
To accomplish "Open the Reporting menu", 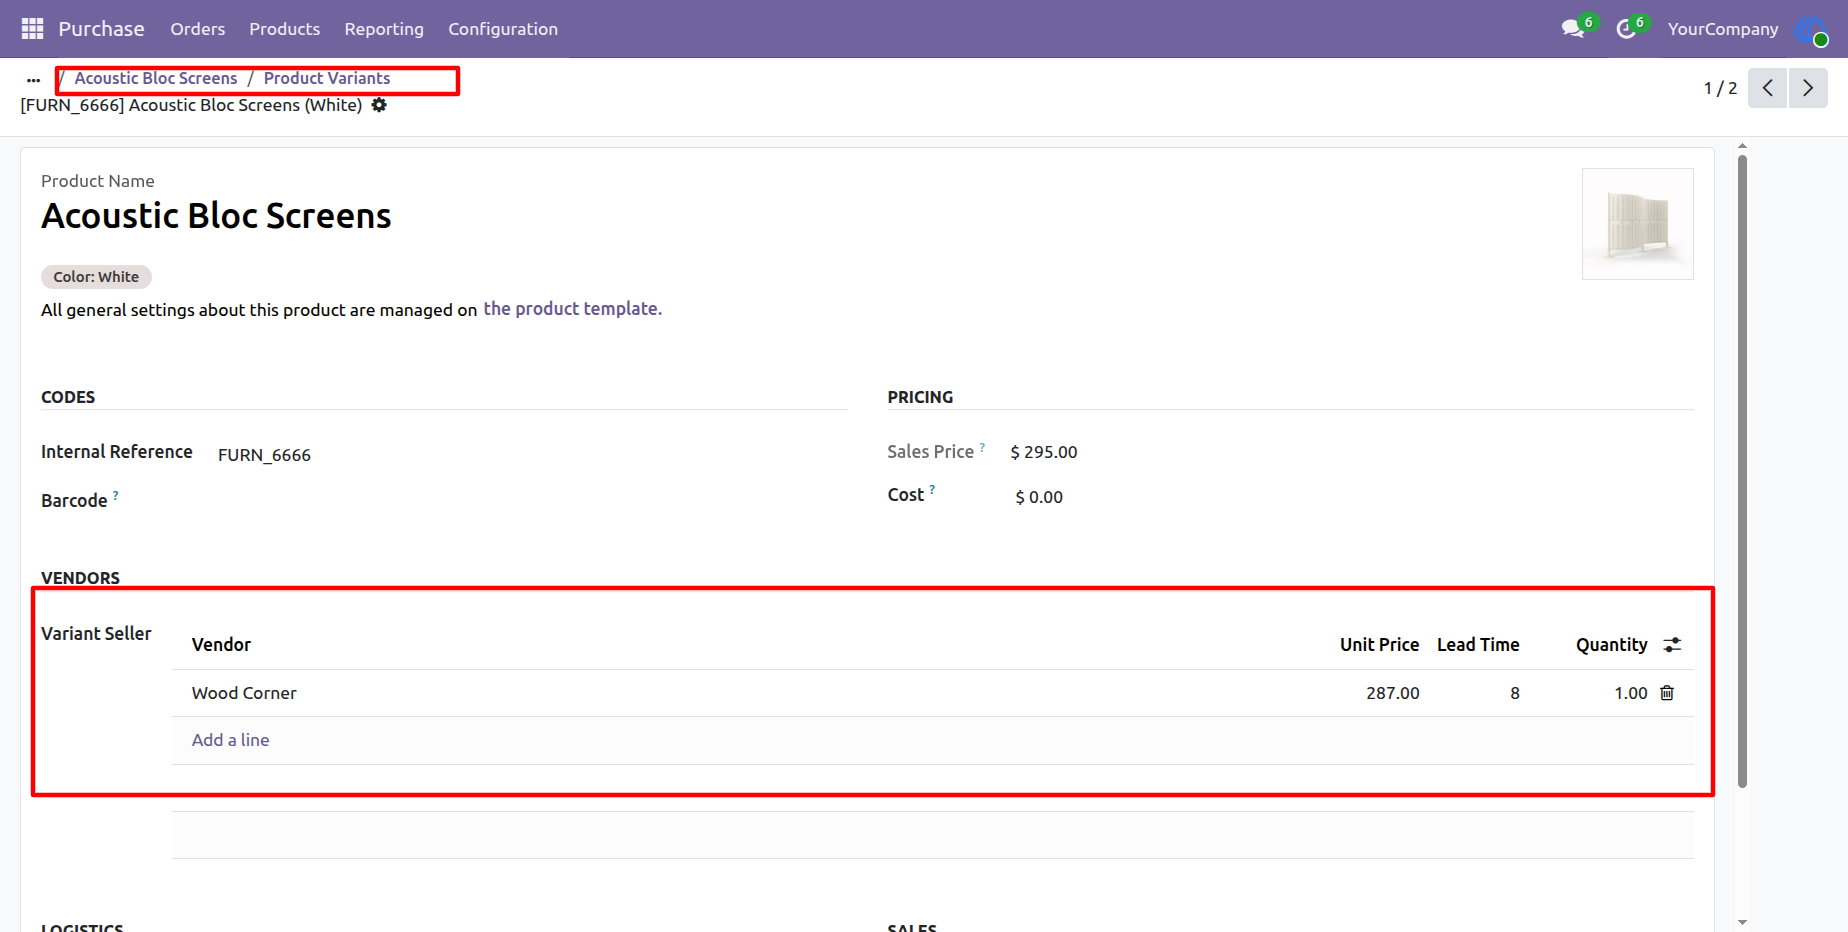I will click(x=384, y=29).
